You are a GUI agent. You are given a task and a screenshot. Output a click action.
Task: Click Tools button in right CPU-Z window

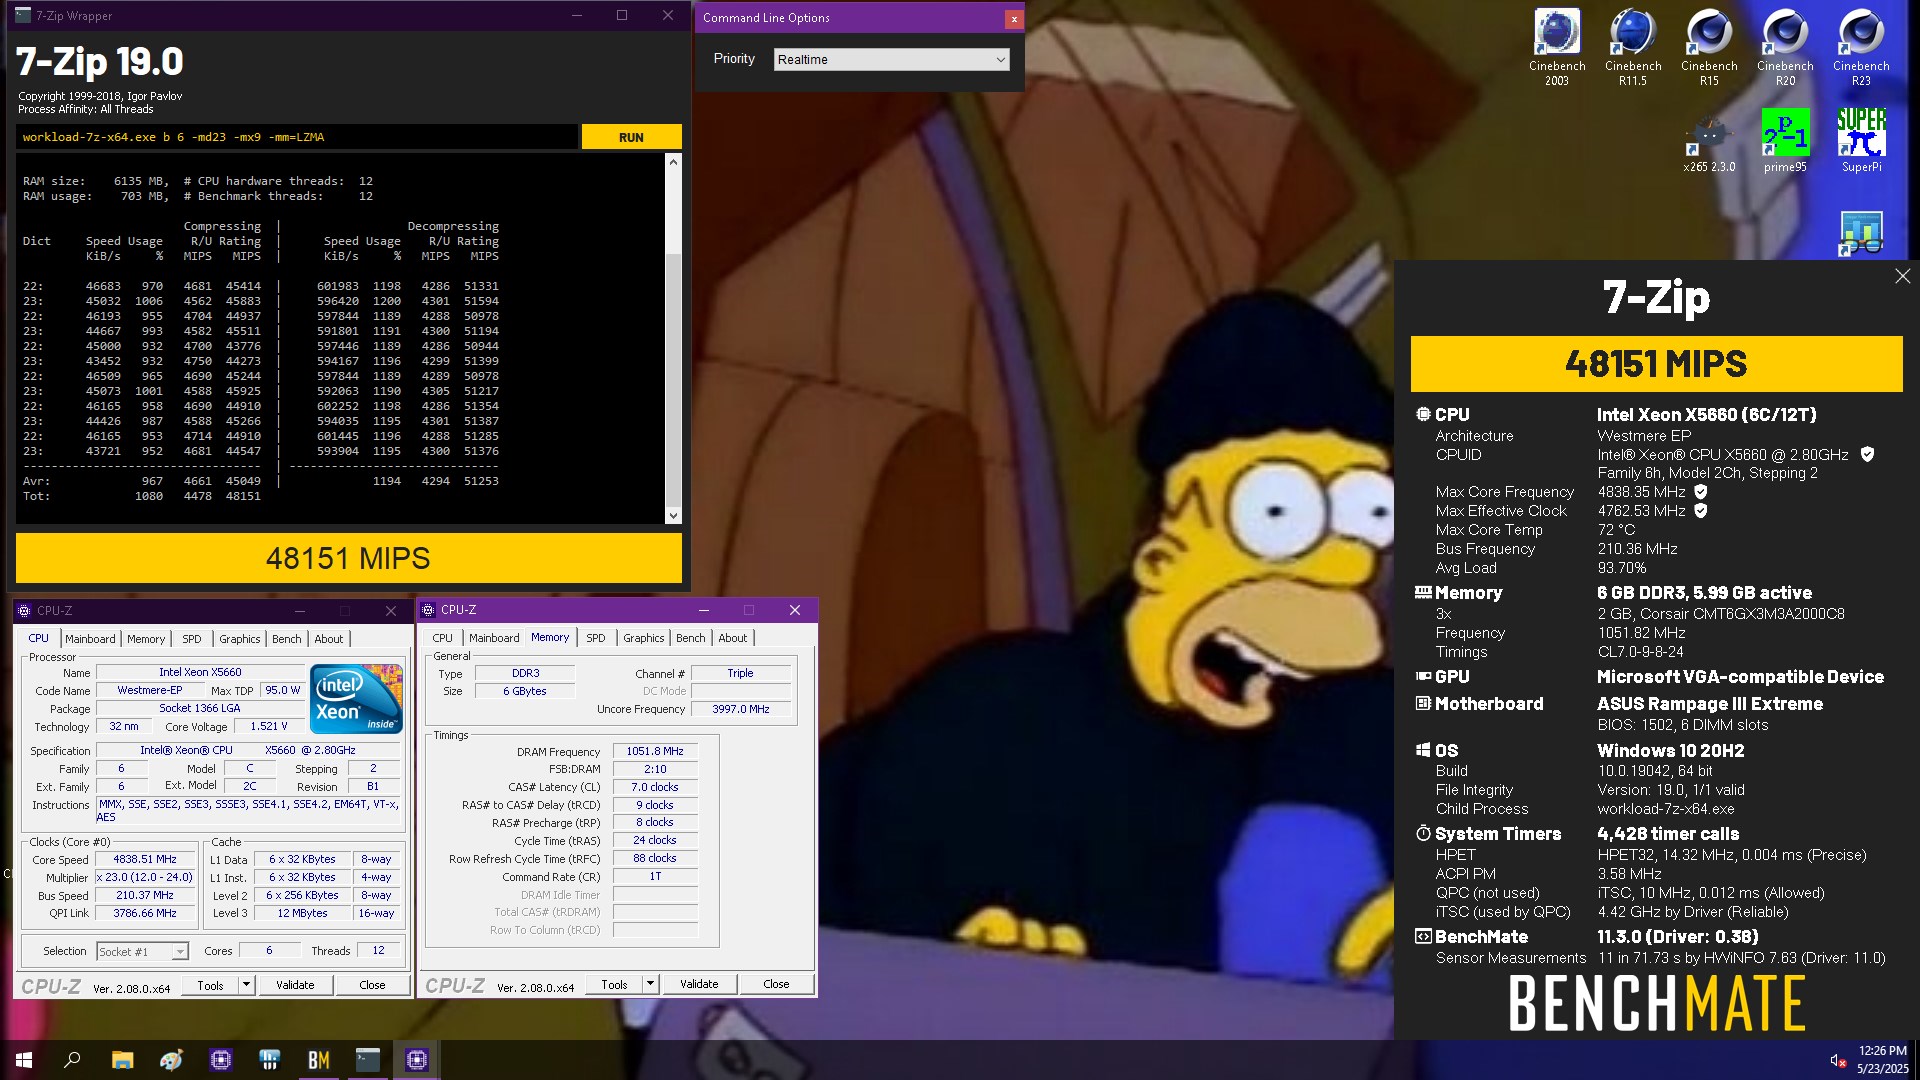point(614,984)
